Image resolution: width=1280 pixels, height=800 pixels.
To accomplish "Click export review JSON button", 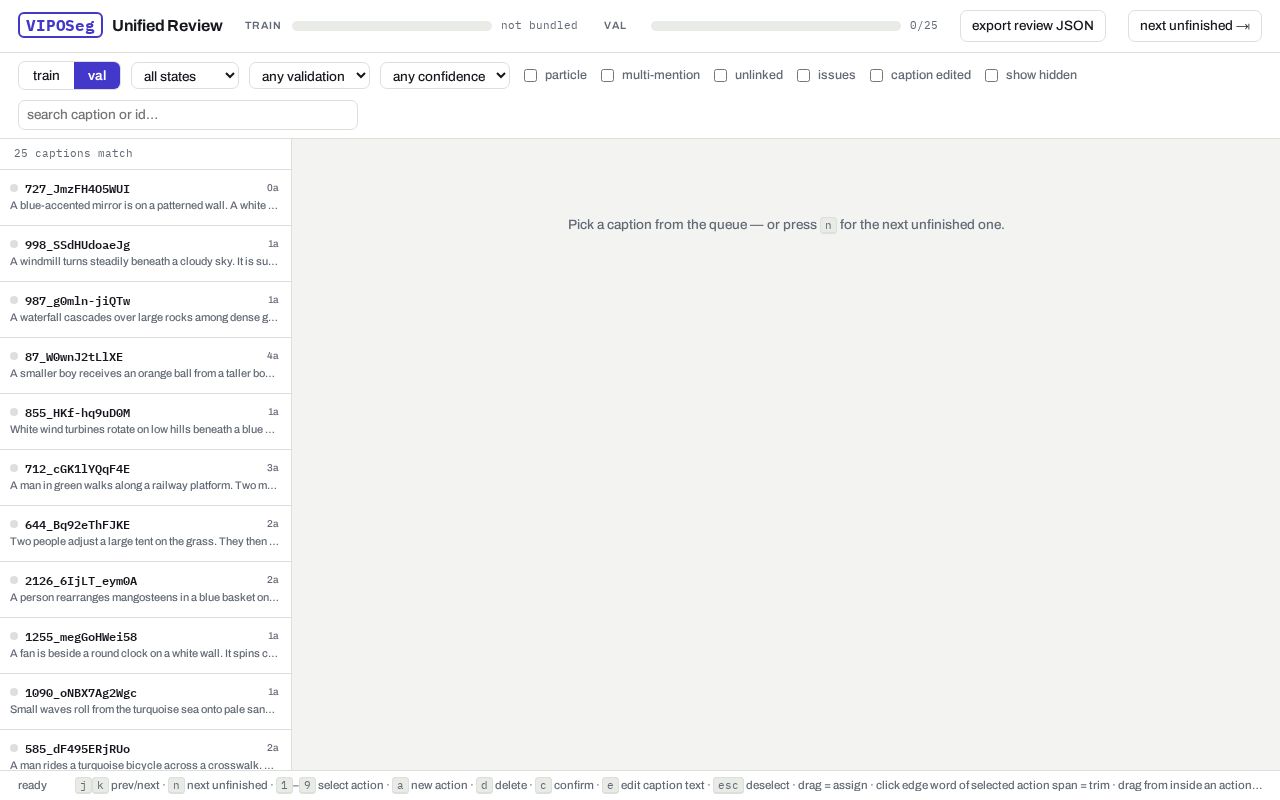I will (1033, 26).
